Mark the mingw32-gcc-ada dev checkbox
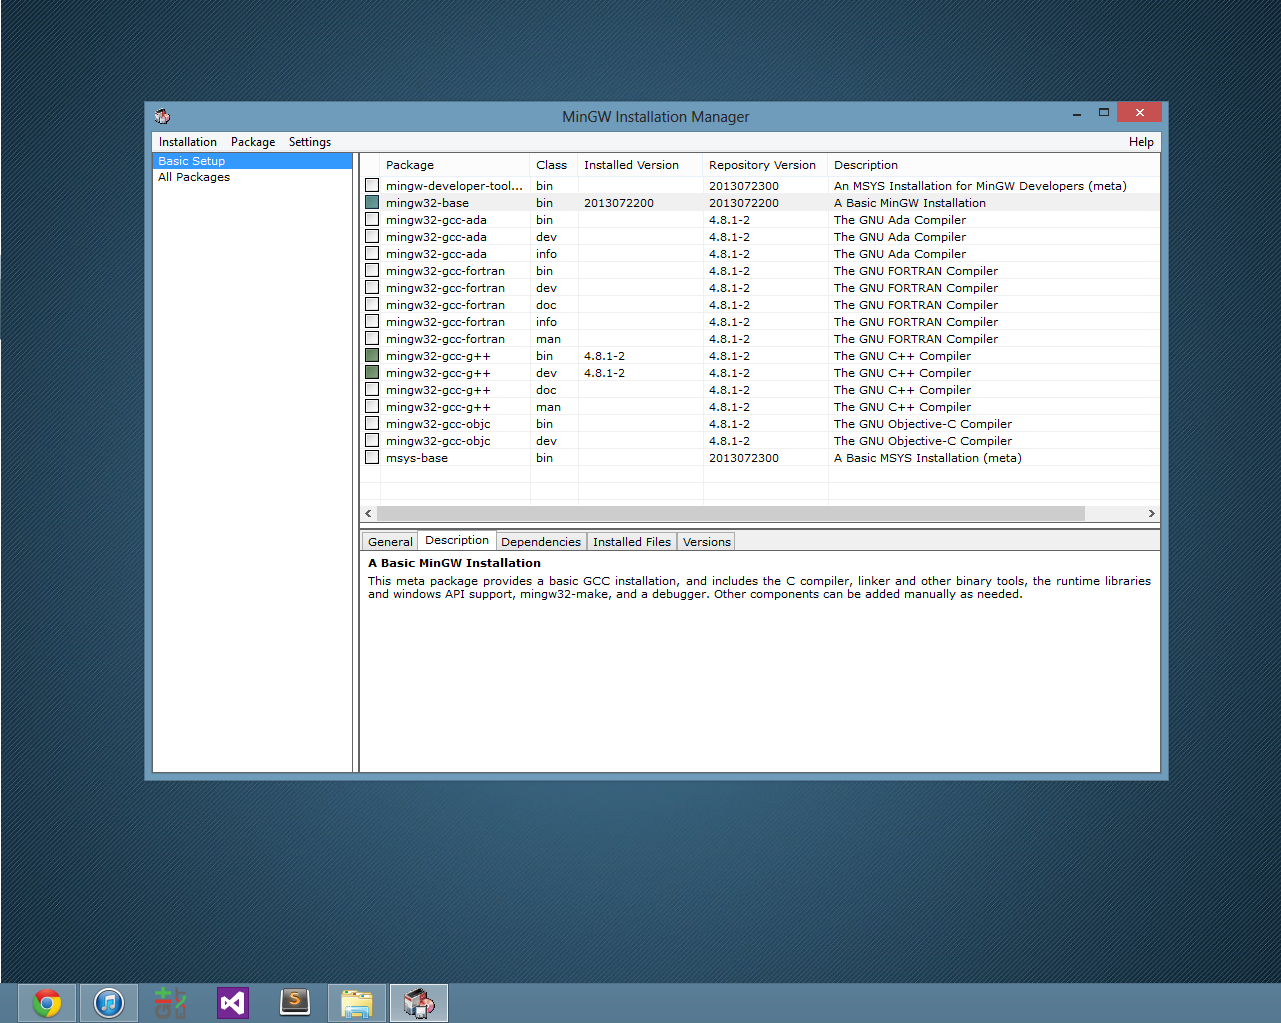The width and height of the screenshot is (1281, 1023). [372, 236]
